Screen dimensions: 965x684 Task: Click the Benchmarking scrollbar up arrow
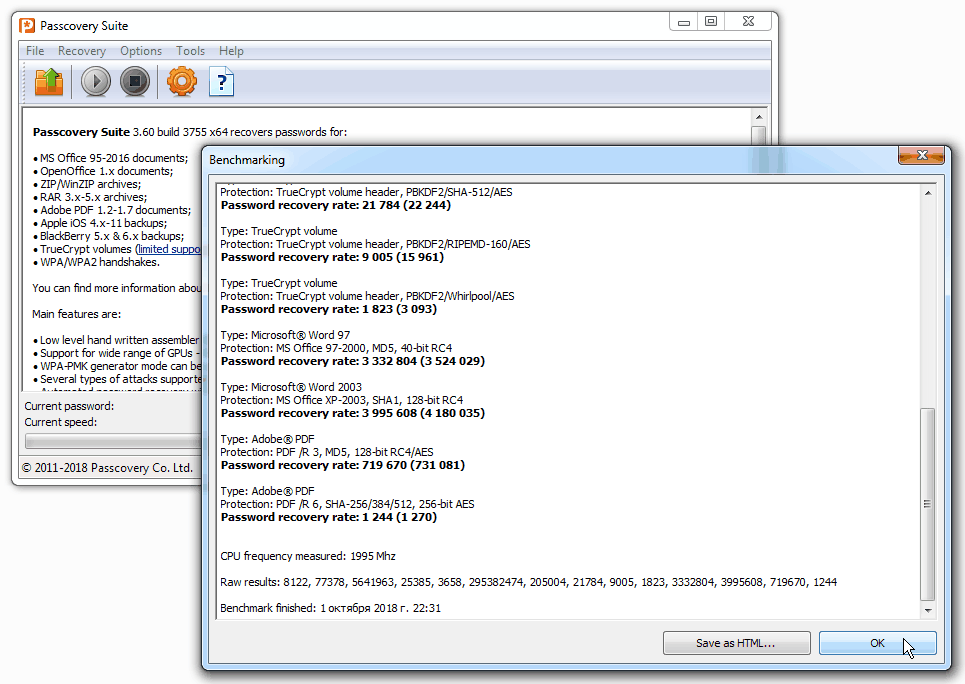click(x=928, y=193)
